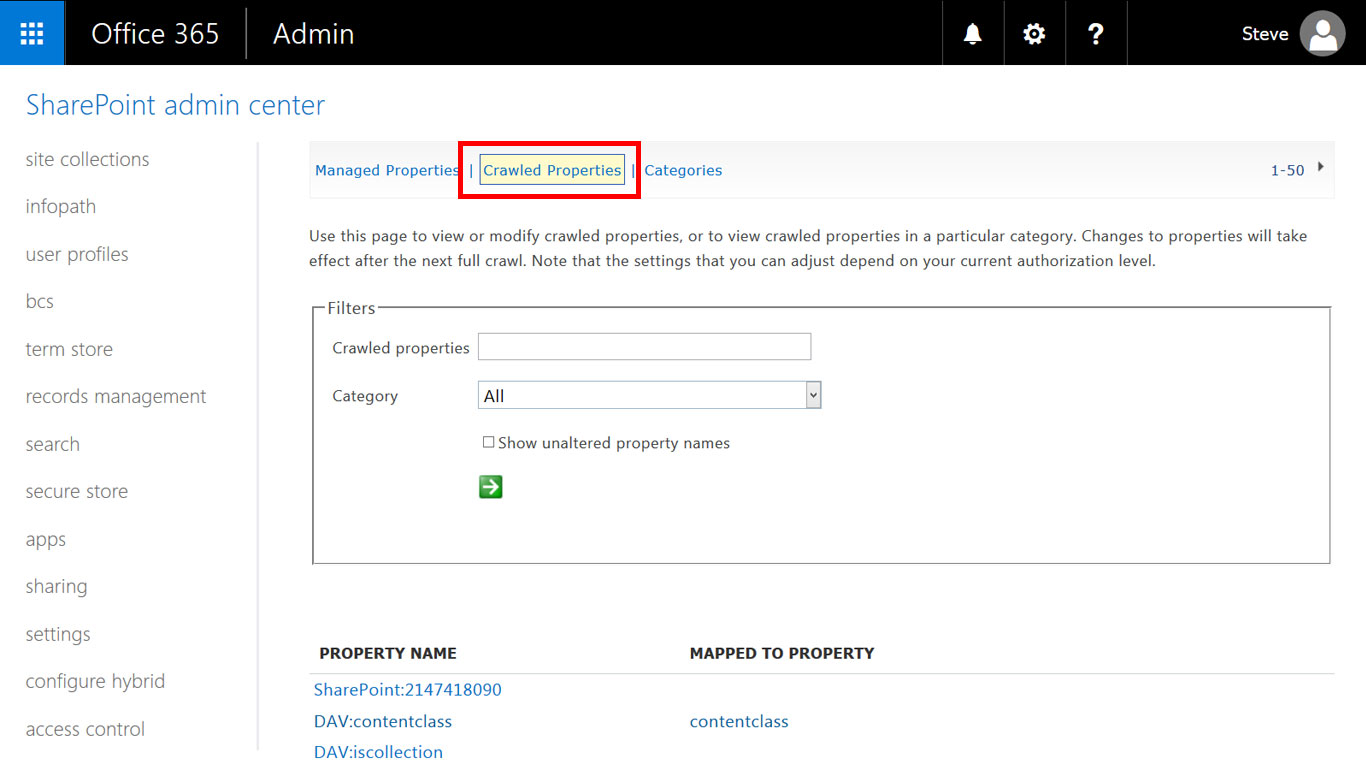
Task: Click the help question mark icon
Action: pos(1096,34)
